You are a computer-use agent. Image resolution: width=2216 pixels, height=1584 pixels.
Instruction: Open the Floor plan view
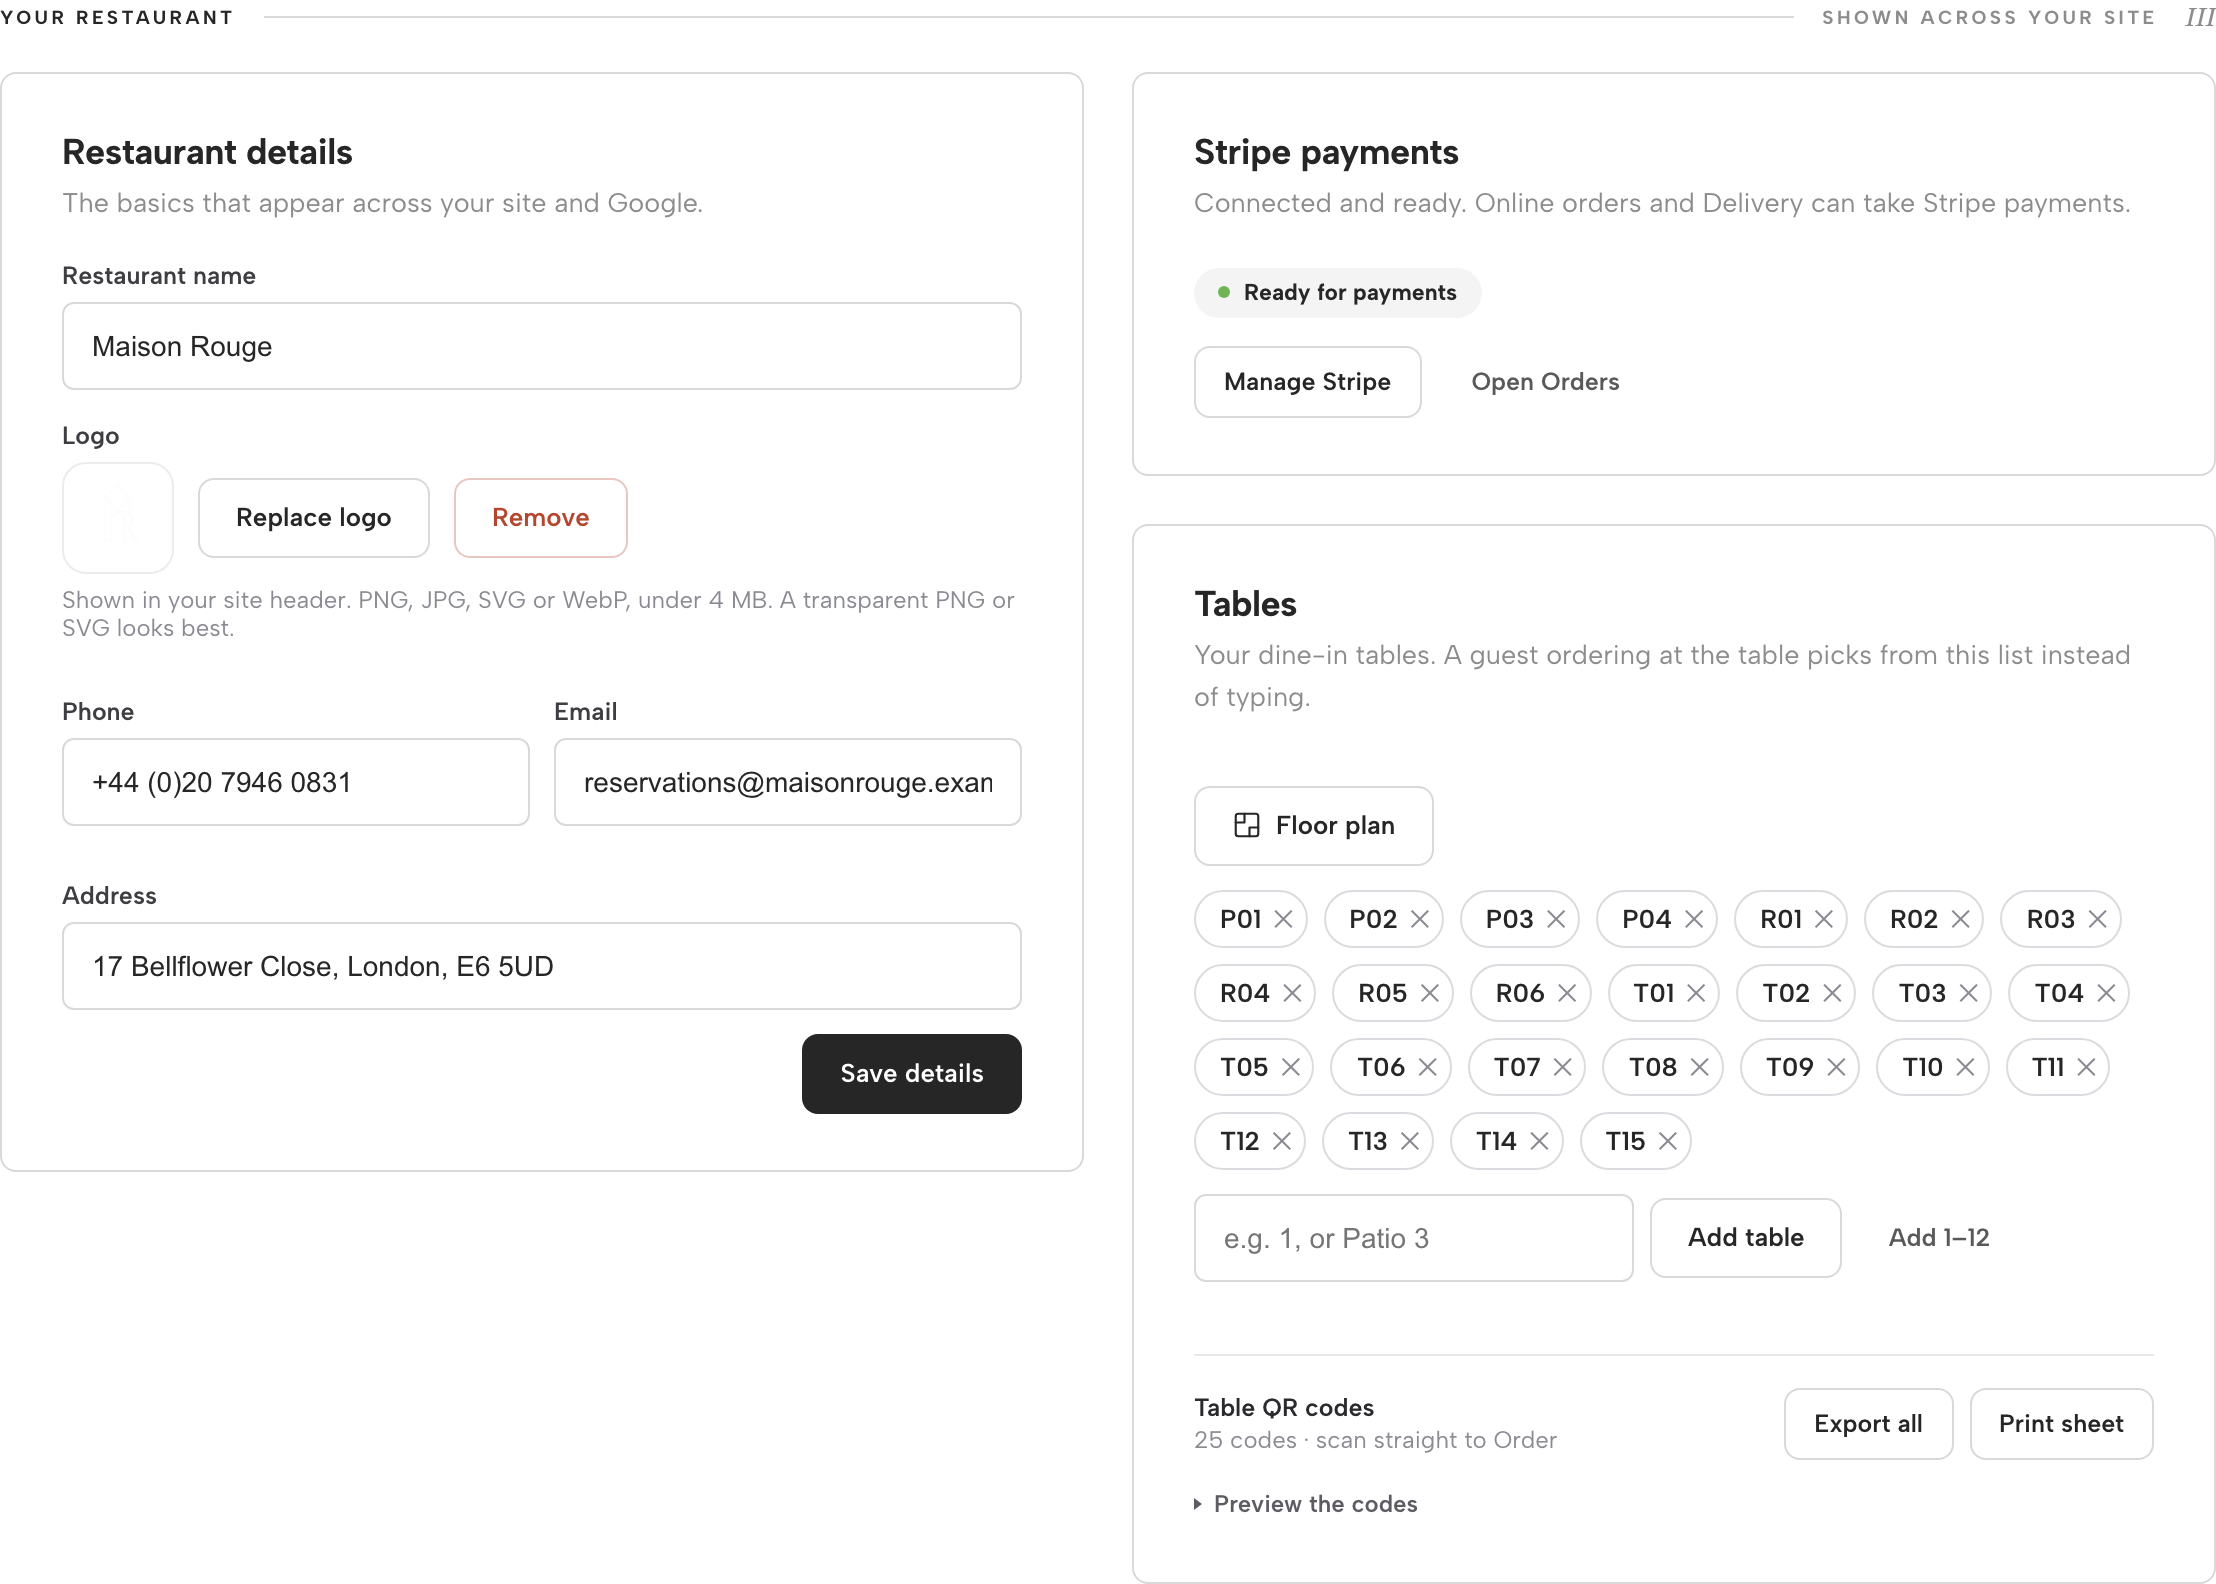tap(1313, 826)
